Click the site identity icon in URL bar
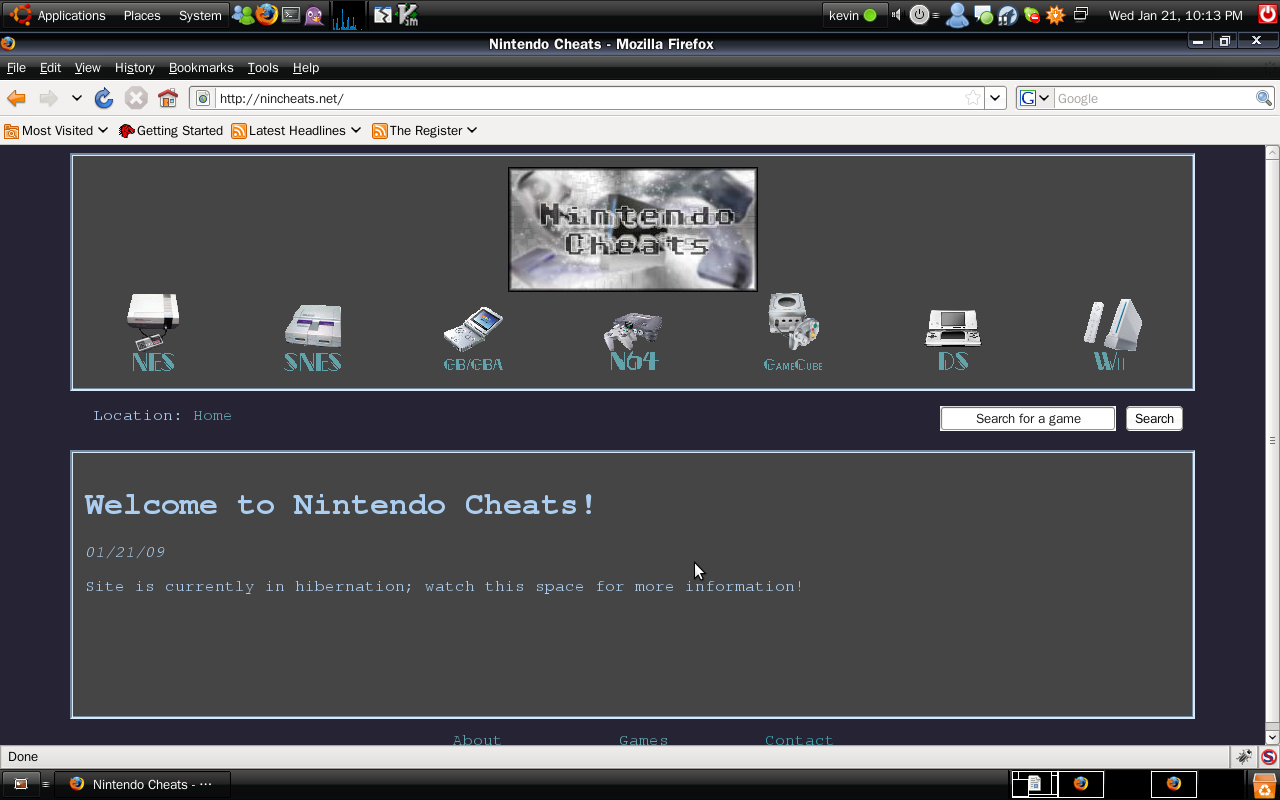 (203, 98)
